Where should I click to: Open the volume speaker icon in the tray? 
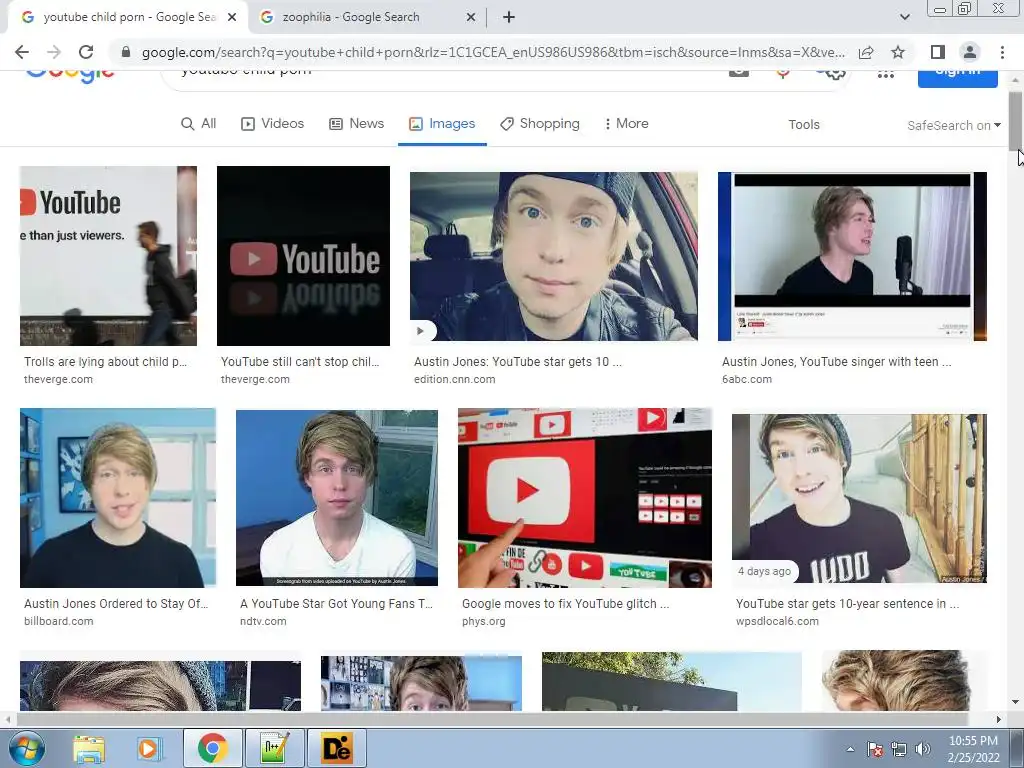click(923, 749)
